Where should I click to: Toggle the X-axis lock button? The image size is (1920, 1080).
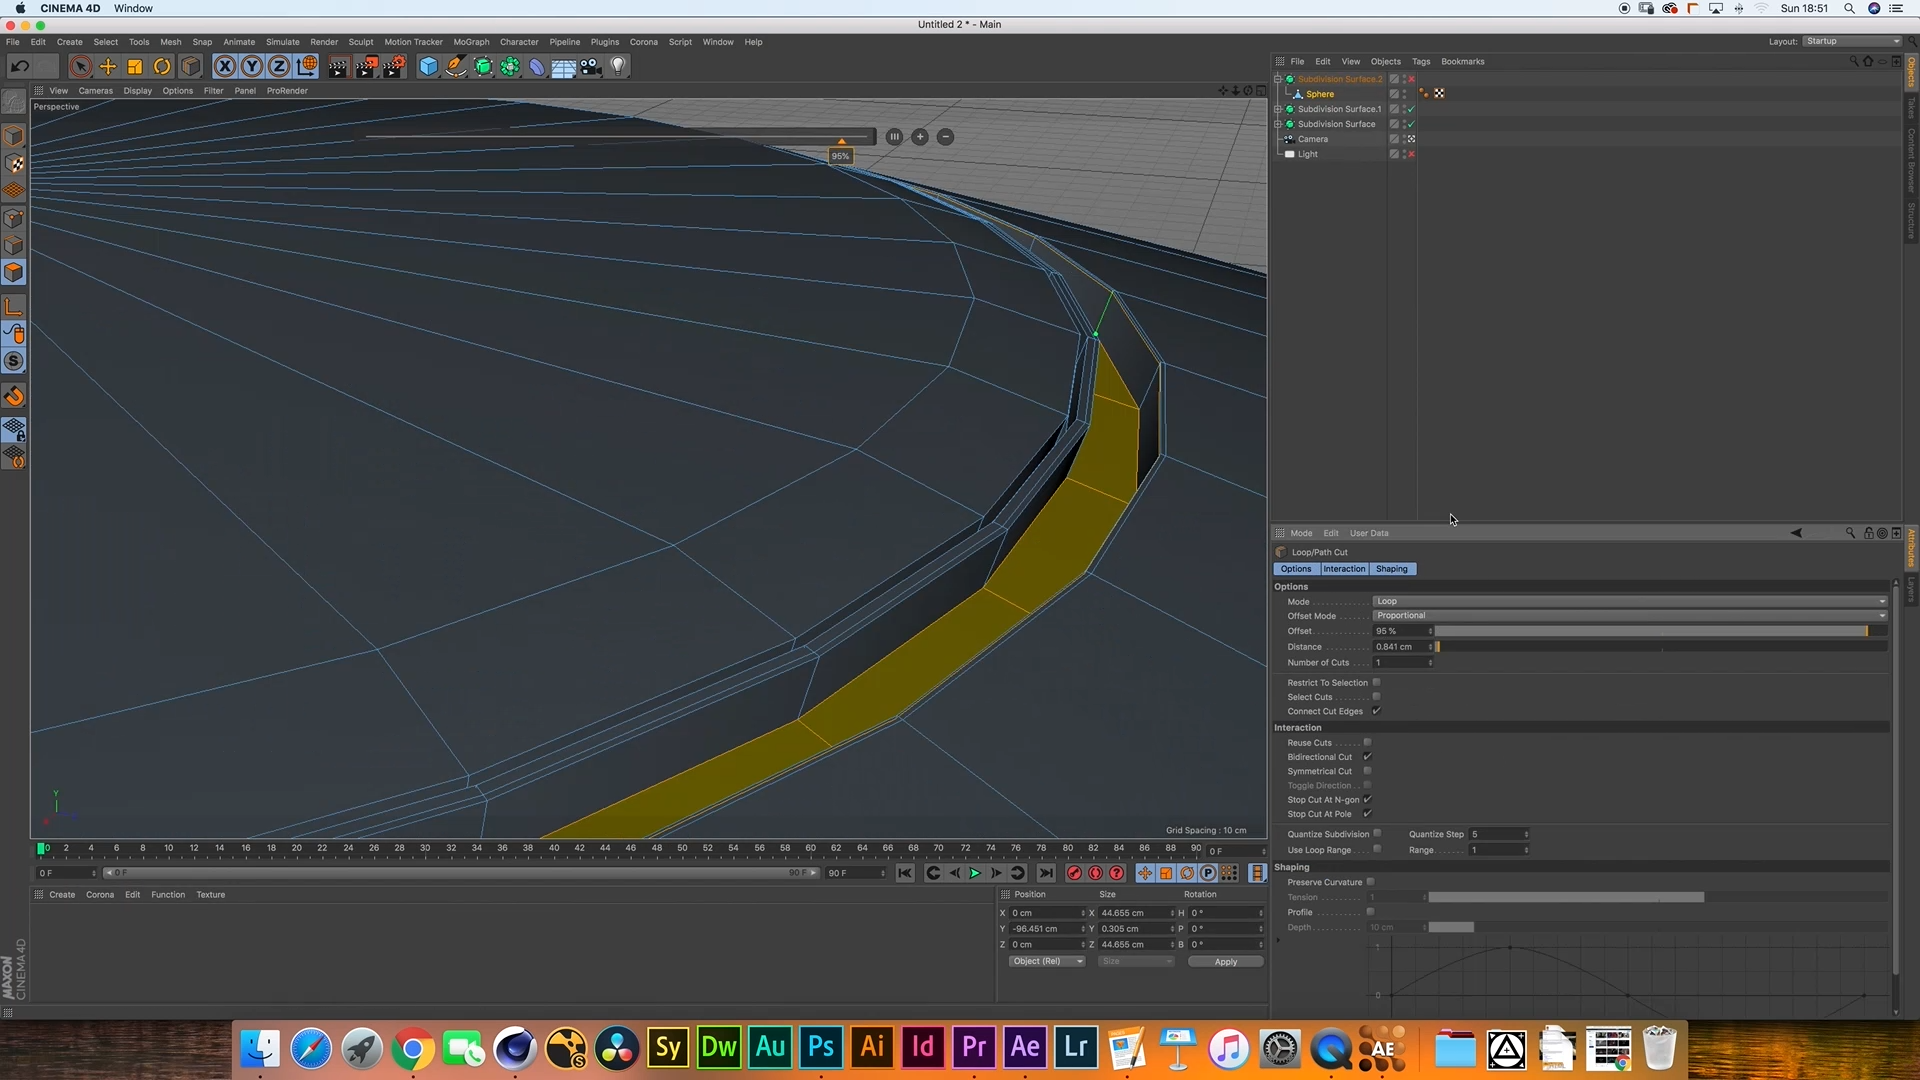click(225, 67)
